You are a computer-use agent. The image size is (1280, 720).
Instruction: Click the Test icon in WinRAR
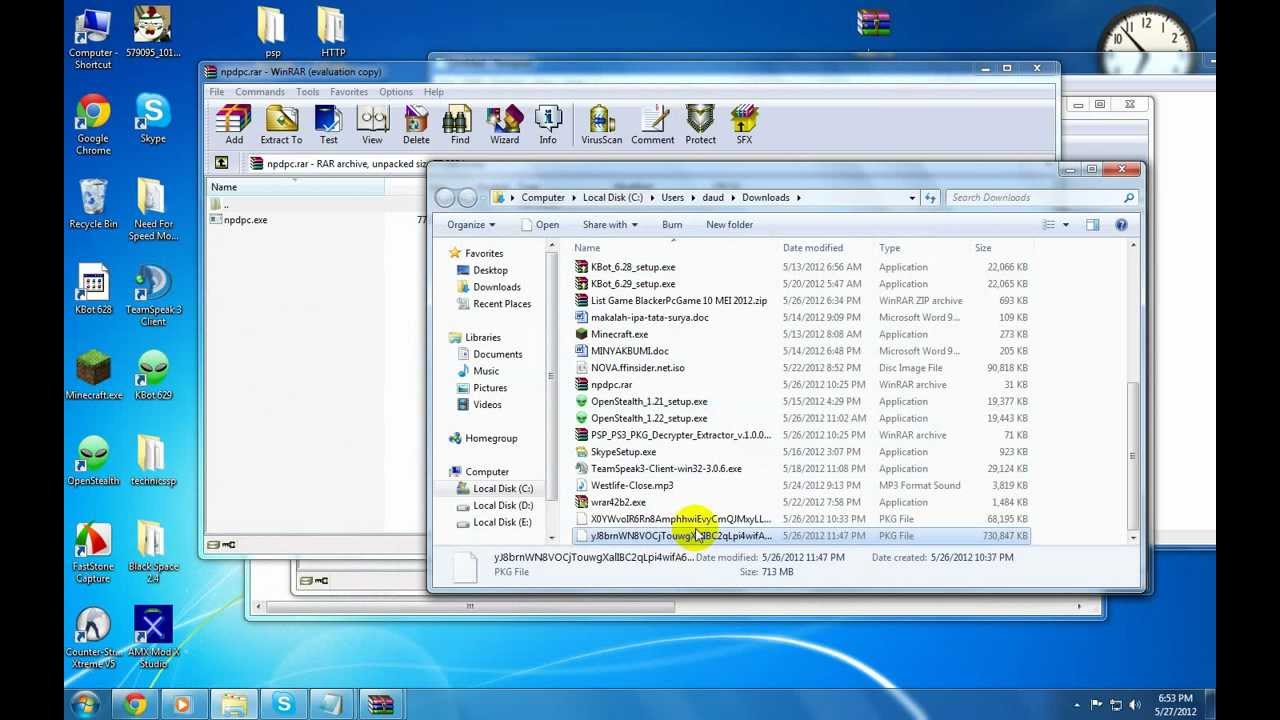(x=328, y=125)
